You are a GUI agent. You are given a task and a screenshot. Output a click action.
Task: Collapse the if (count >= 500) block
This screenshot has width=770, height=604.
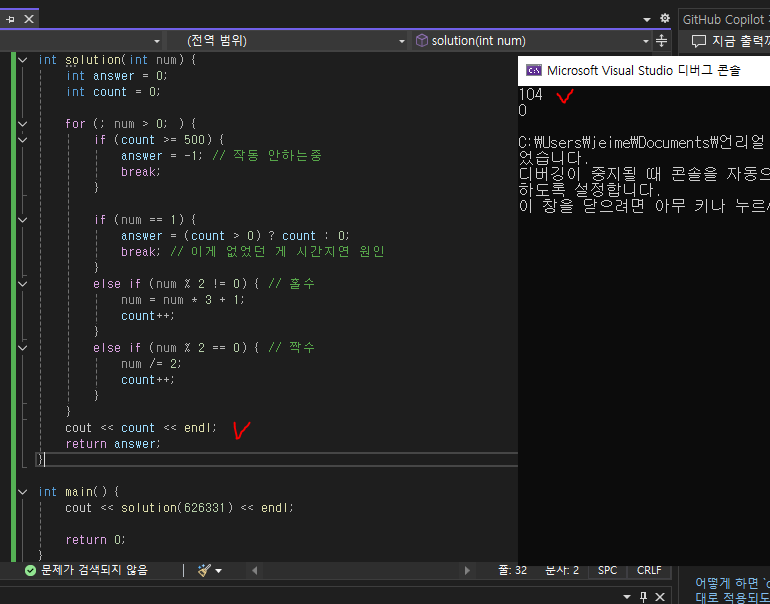(23, 140)
